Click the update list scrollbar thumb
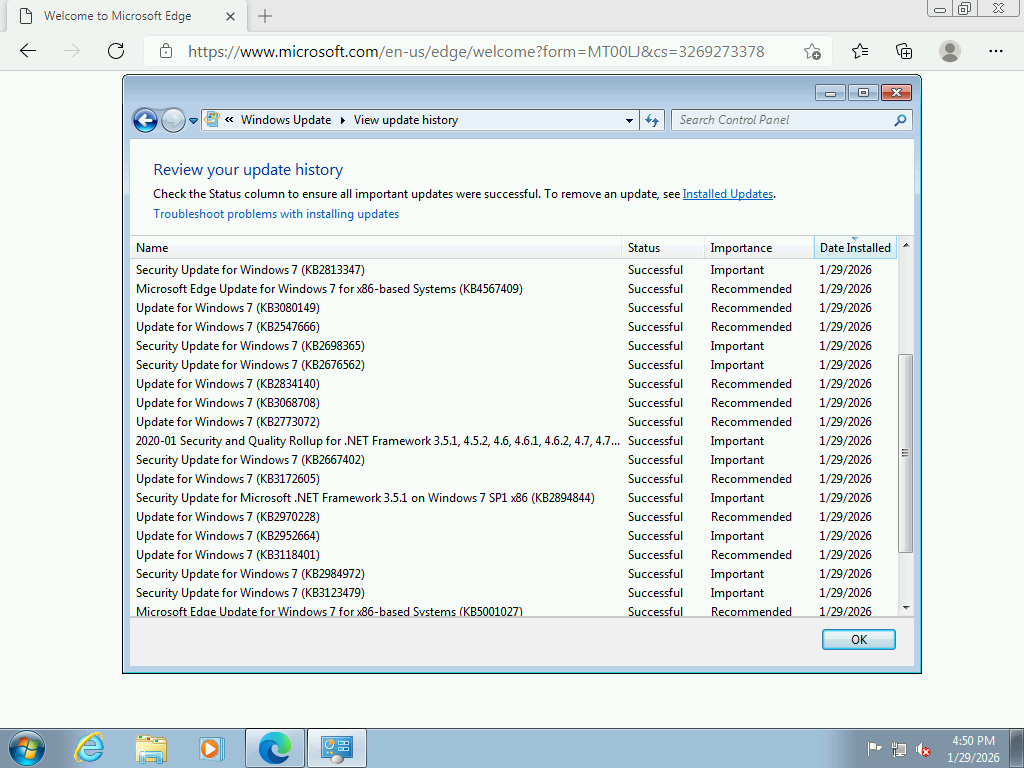This screenshot has height=768, width=1024. (x=905, y=453)
